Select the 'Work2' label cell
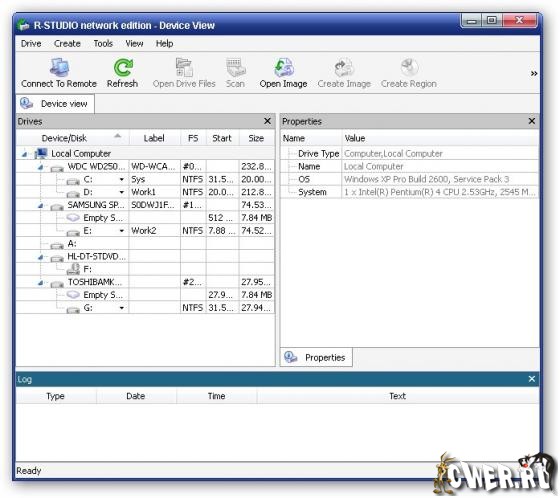The height and width of the screenshot is (498, 560). click(x=155, y=231)
